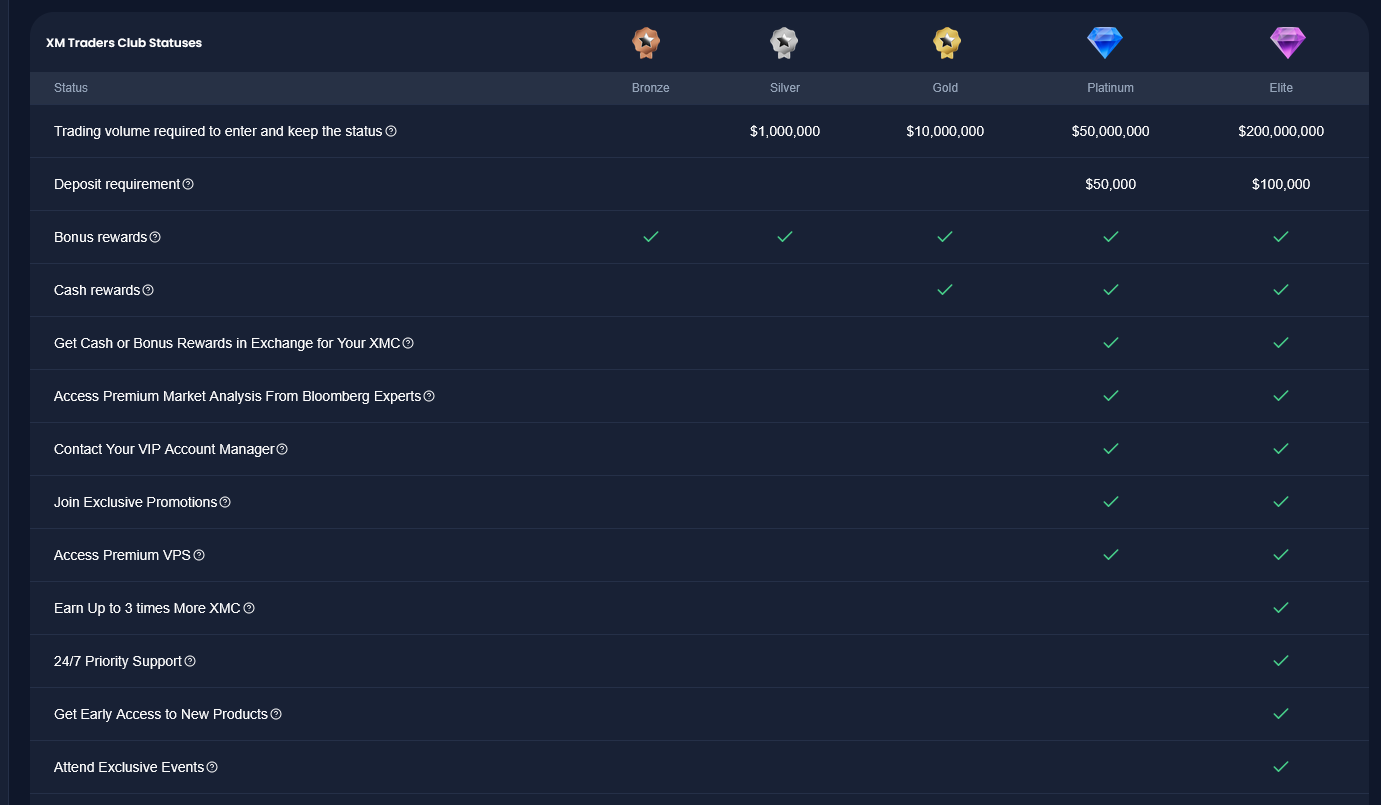Click Elite checkmark in Earn Up to 3 times More XMC row
The image size is (1381, 805).
click(x=1281, y=607)
